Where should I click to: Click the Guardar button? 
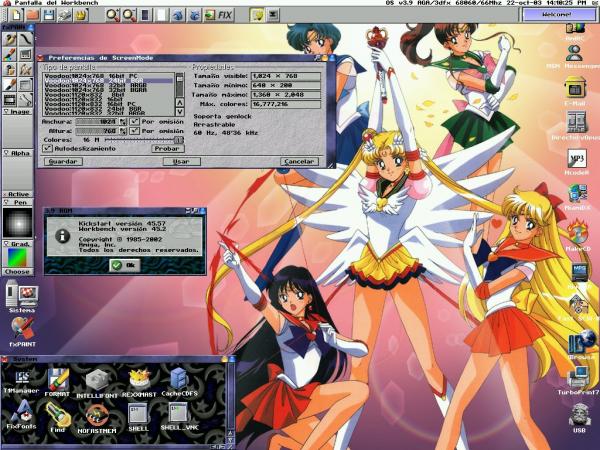(x=63, y=161)
